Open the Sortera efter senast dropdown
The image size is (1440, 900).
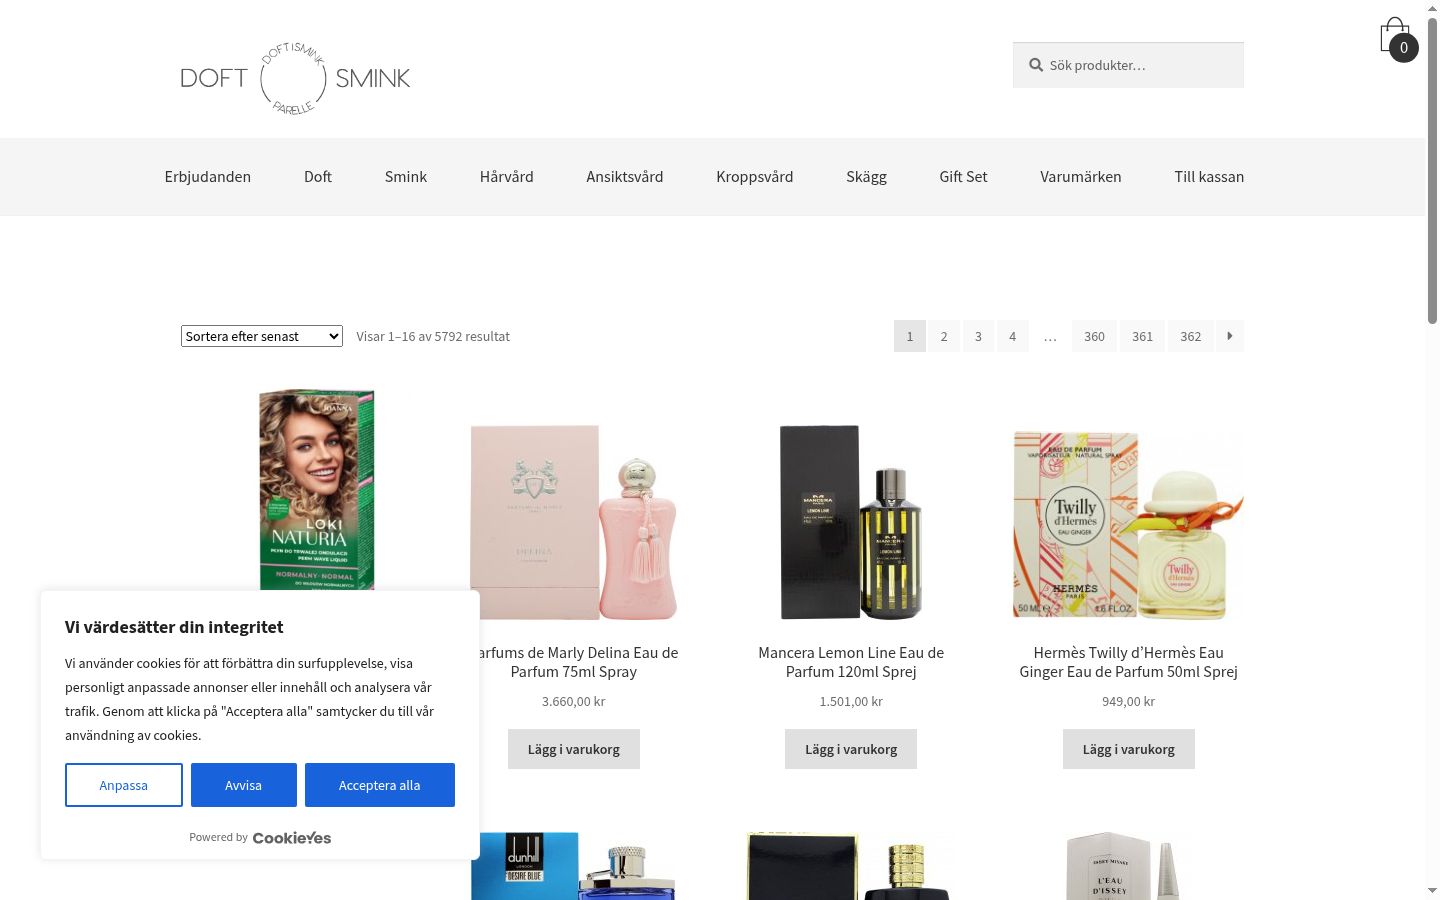[262, 336]
